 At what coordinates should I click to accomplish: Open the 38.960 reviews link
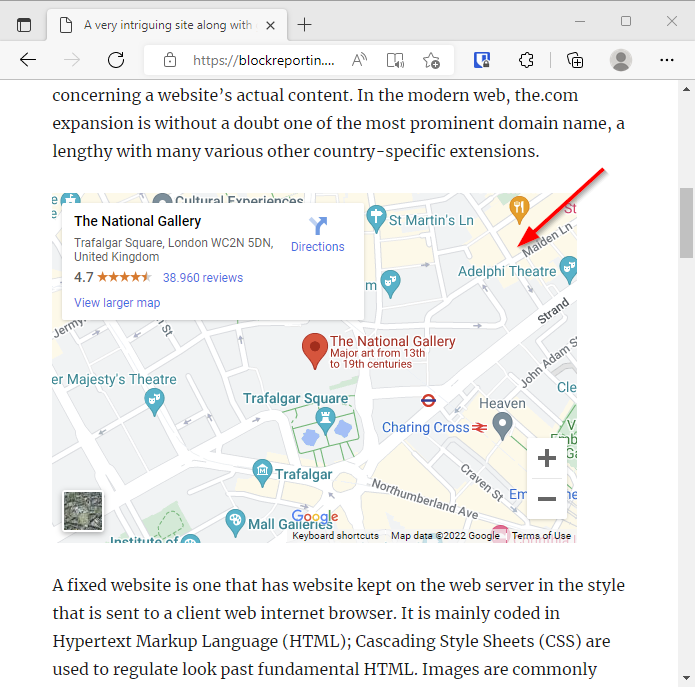tap(203, 277)
